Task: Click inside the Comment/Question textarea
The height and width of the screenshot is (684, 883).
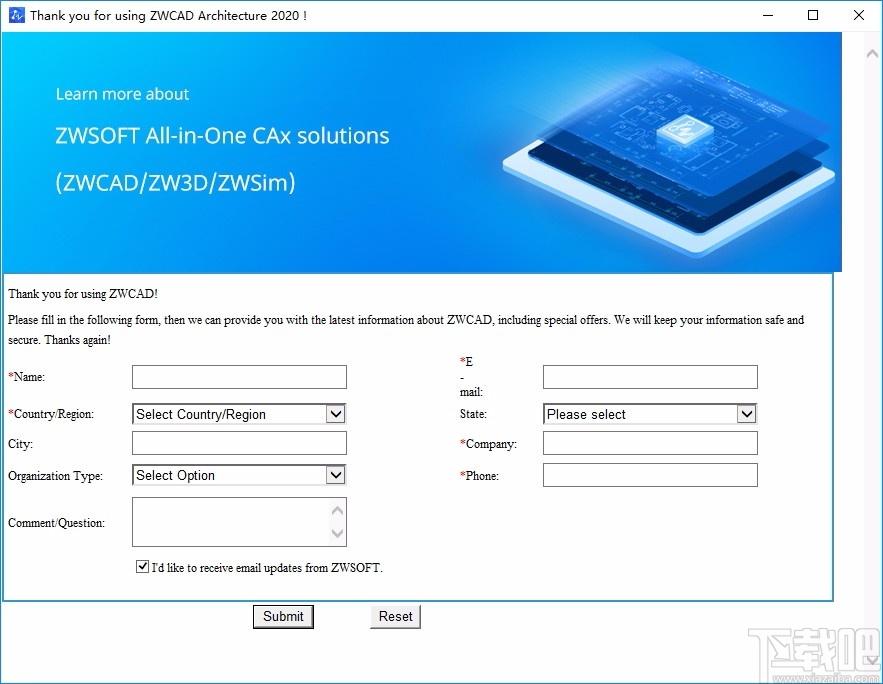Action: tap(231, 522)
